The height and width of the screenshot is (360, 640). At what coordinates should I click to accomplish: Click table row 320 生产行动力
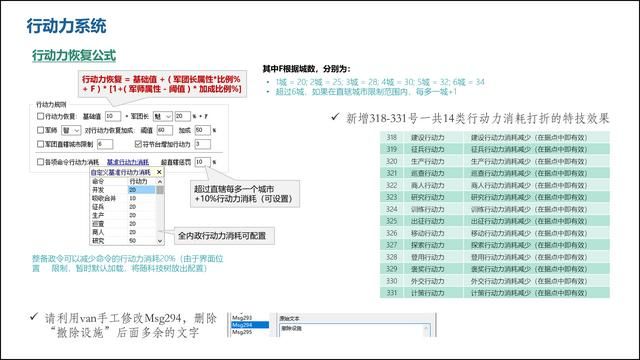[495, 161]
